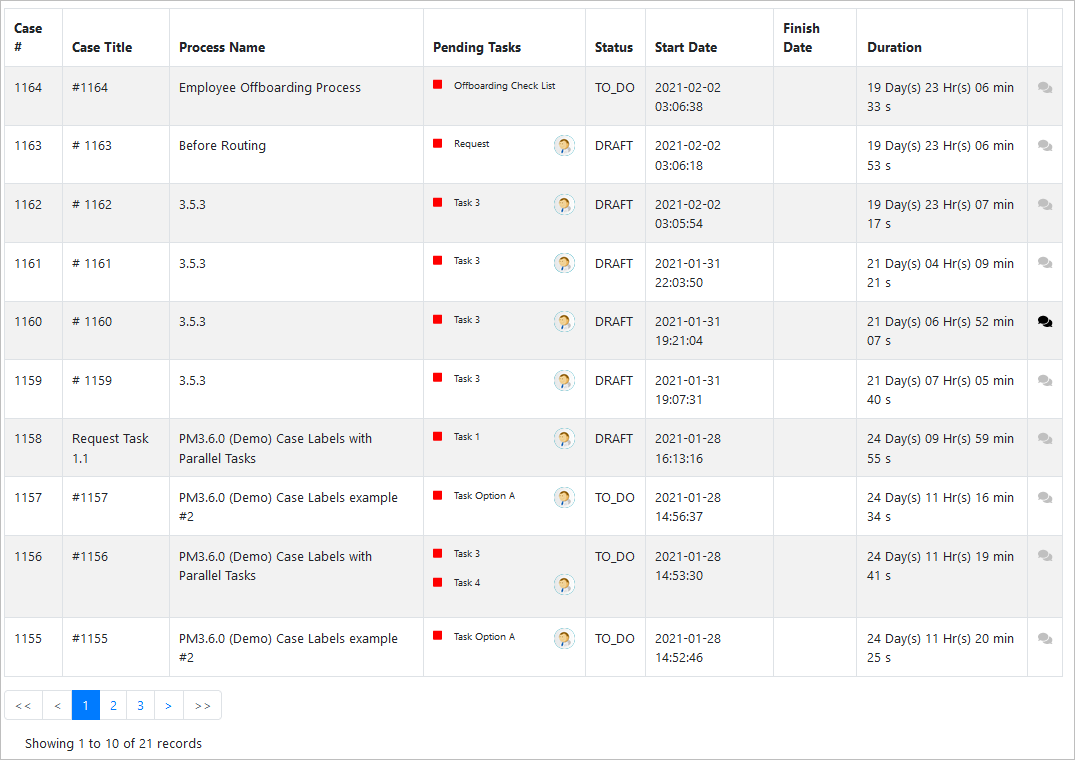Open the Task Option A task in case 1157
The image size is (1075, 760).
coord(483,496)
